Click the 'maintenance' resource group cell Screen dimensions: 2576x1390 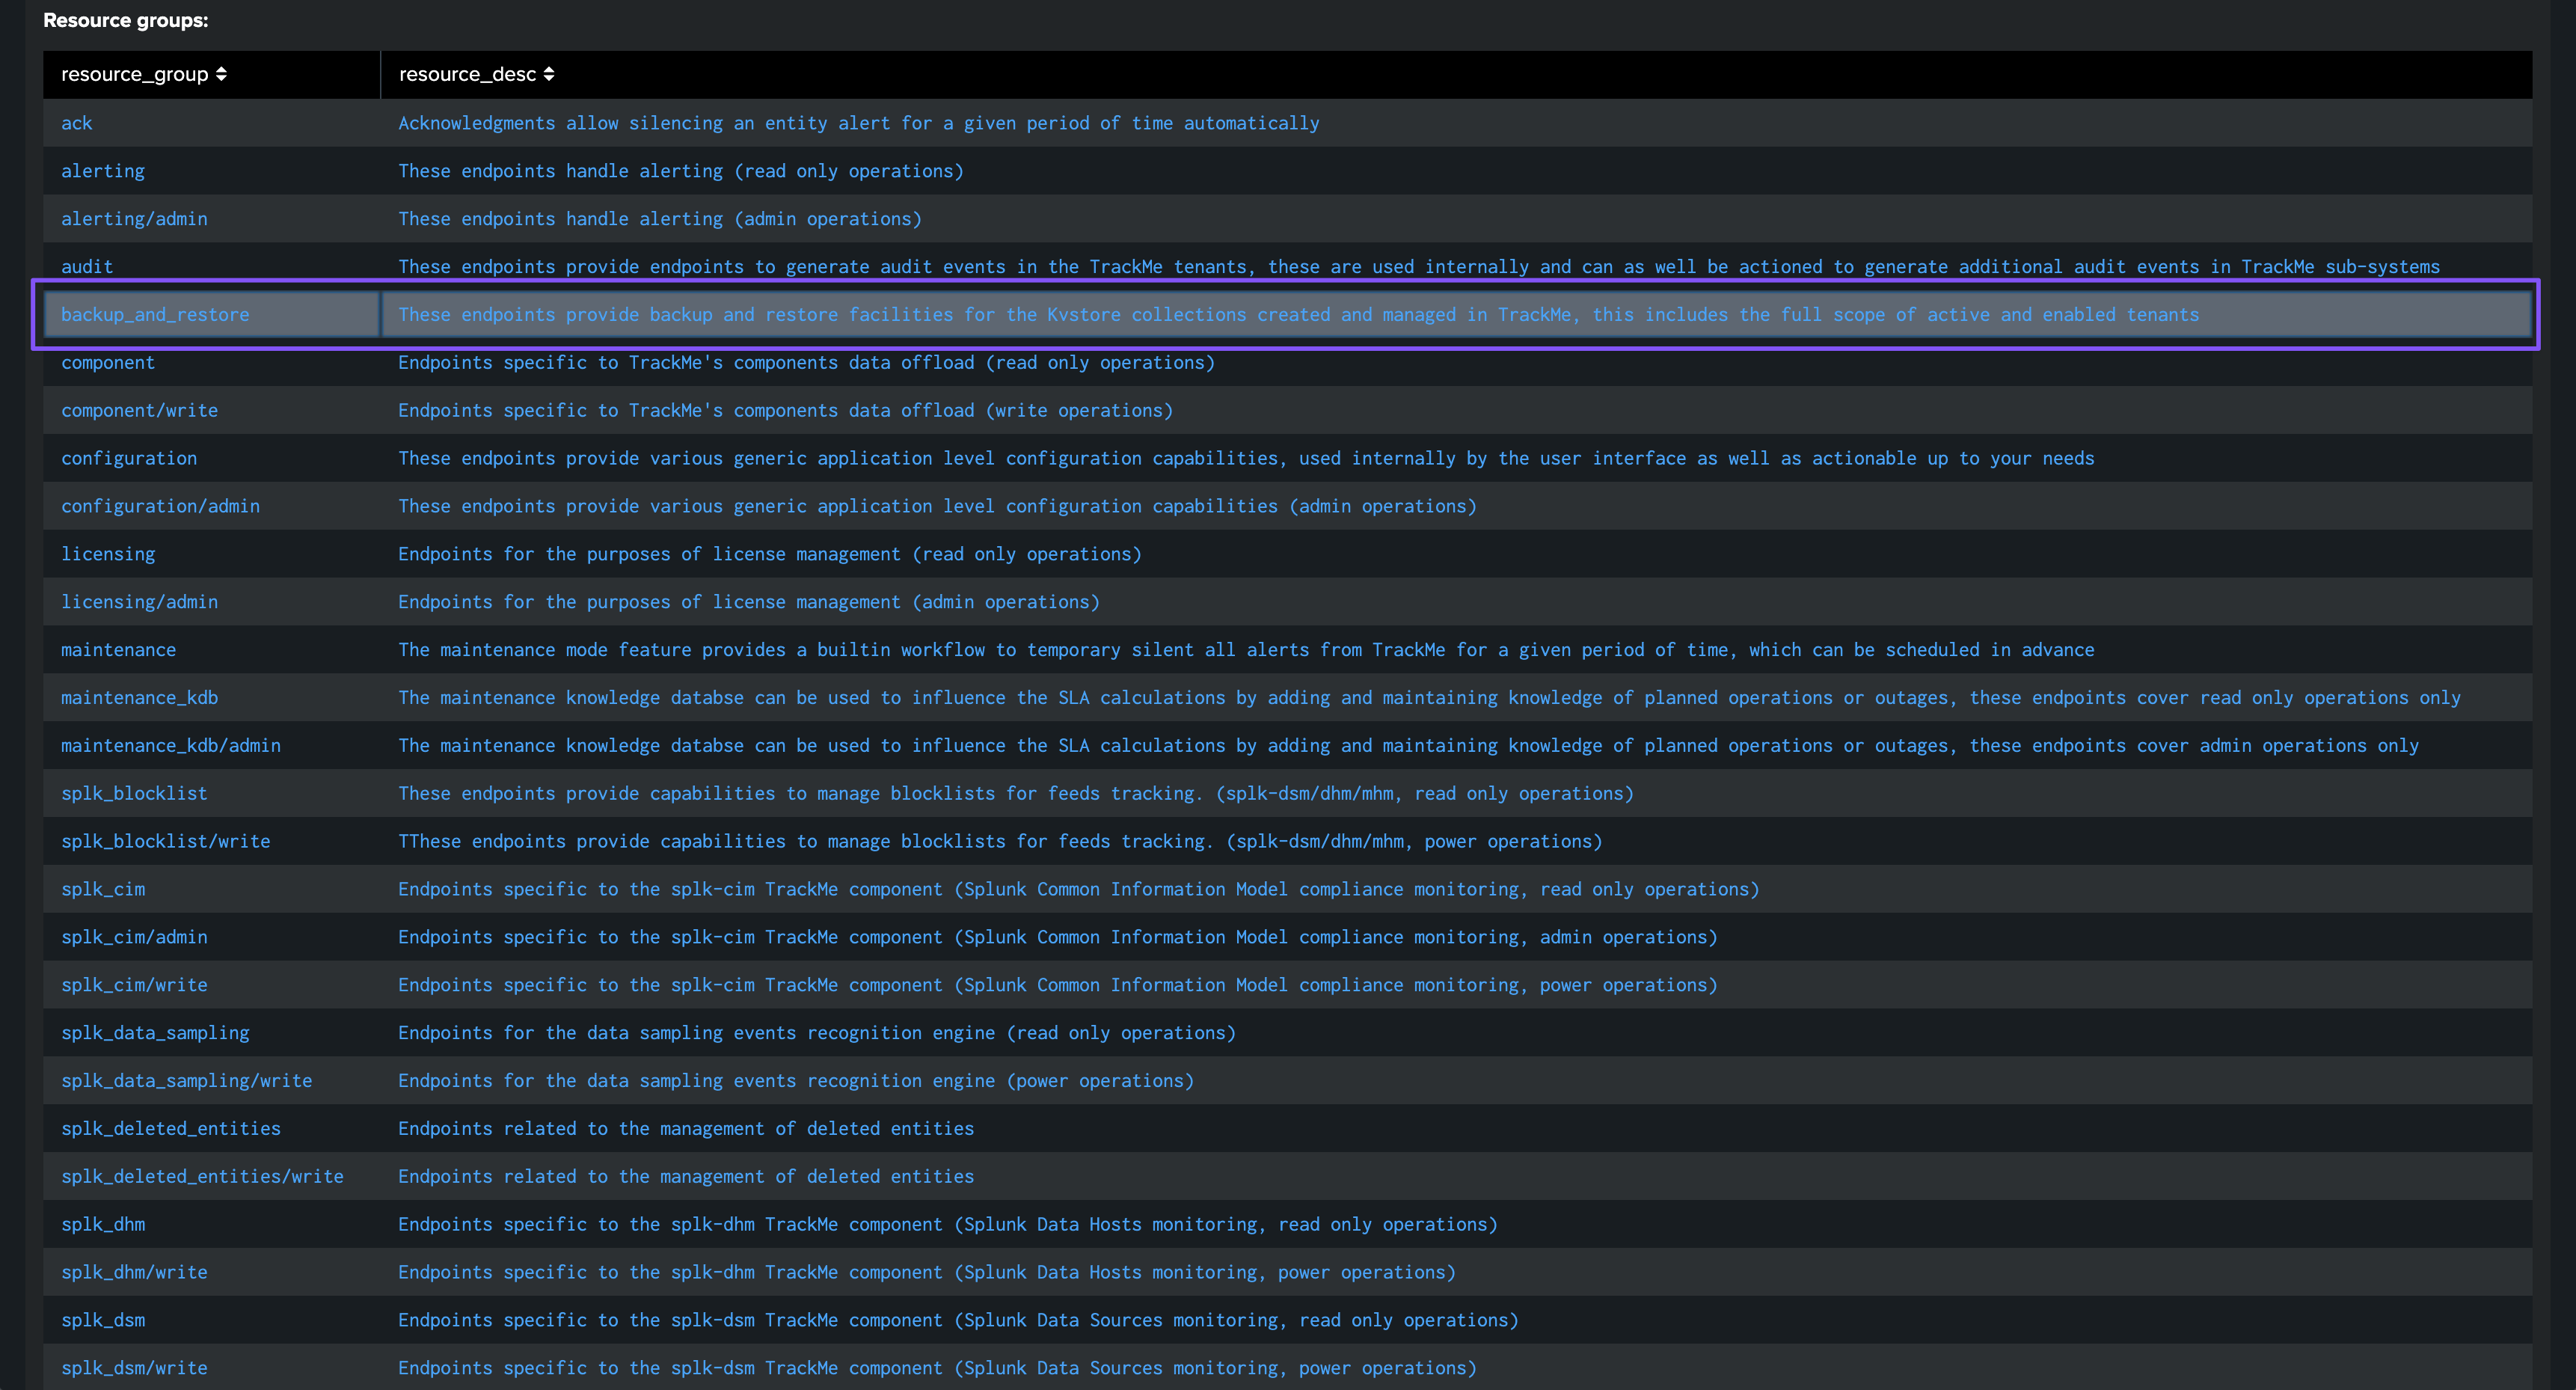pyautogui.click(x=118, y=650)
